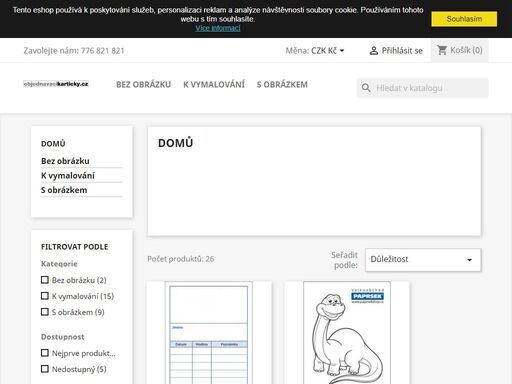Screen dimensions: 512x384
Task: Click the shopping cart icon
Action: point(442,50)
